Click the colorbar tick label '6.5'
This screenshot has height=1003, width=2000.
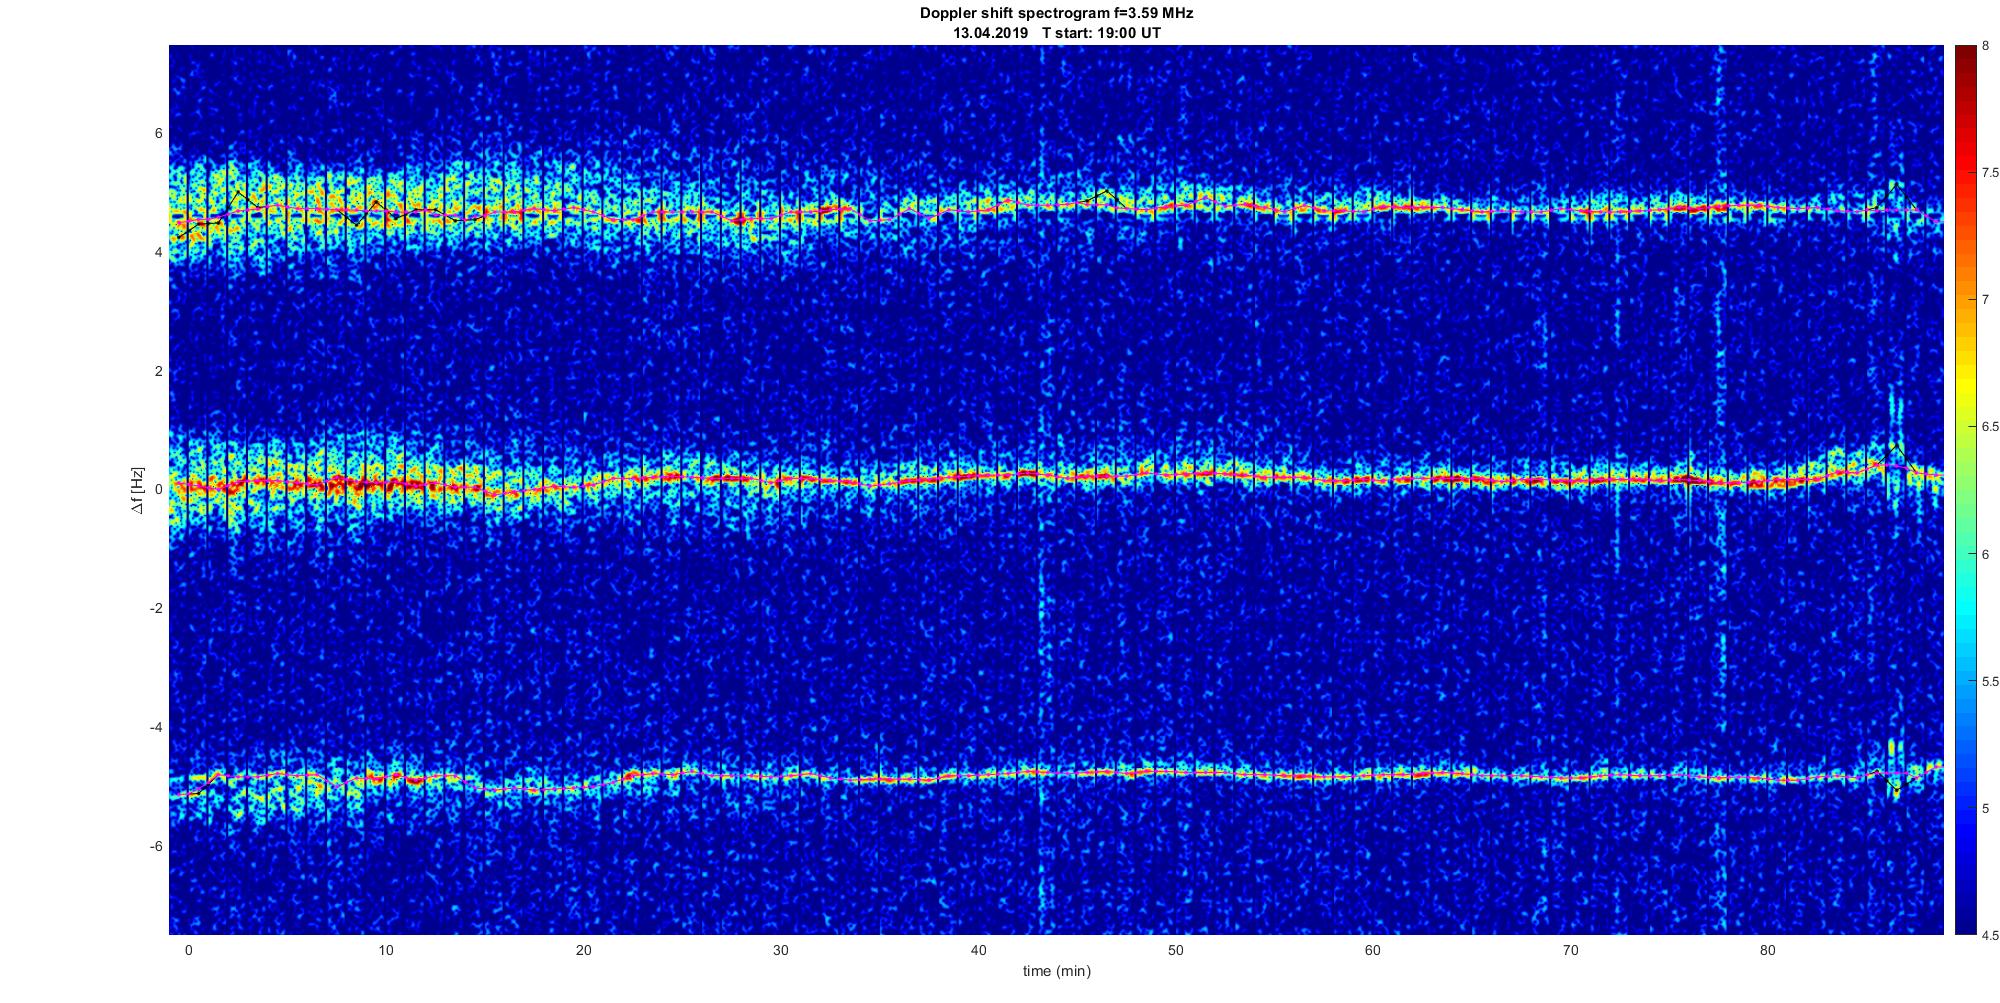coord(1990,427)
